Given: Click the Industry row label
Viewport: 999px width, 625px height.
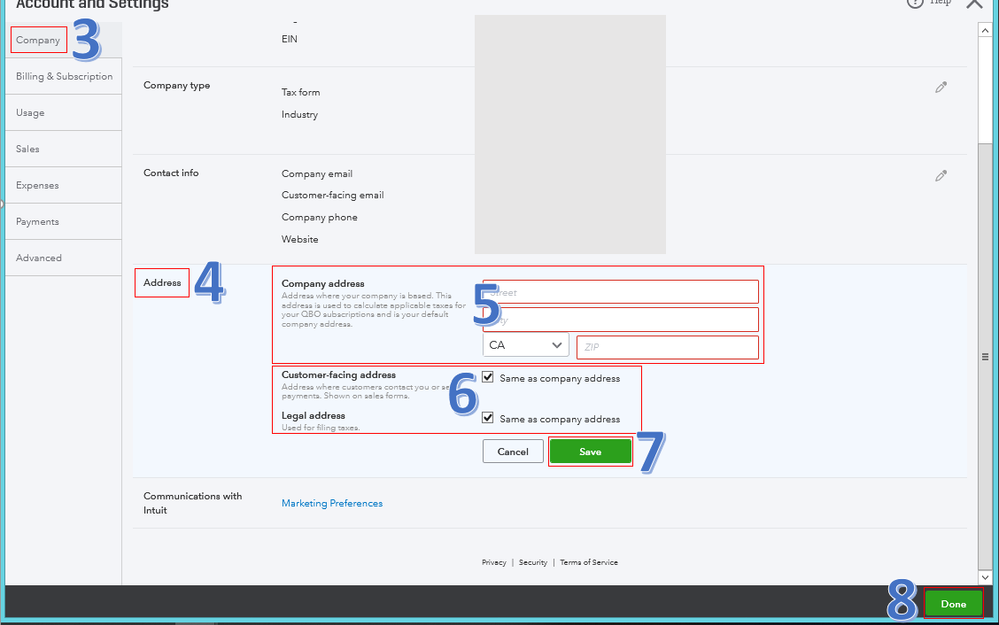Looking at the screenshot, I should (x=299, y=115).
